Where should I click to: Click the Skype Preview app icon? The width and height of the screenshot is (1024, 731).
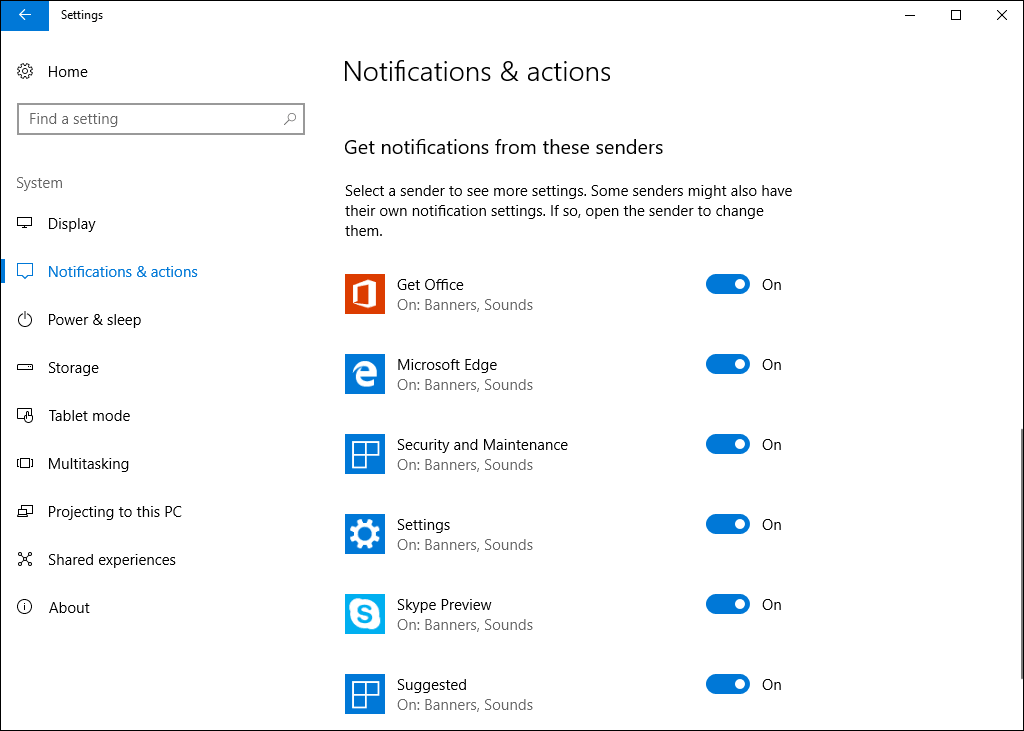coord(365,614)
